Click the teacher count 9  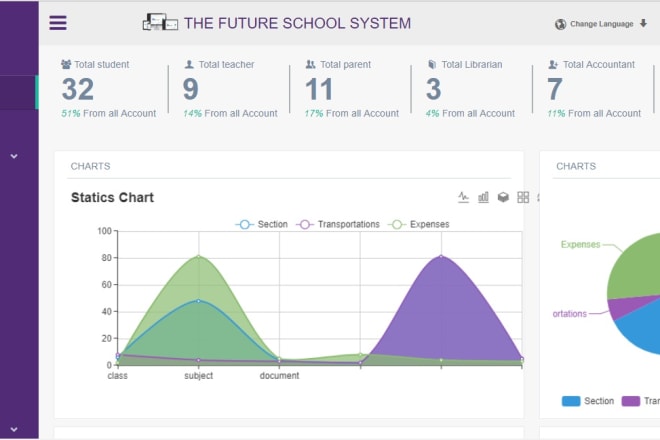pyautogui.click(x=190, y=89)
